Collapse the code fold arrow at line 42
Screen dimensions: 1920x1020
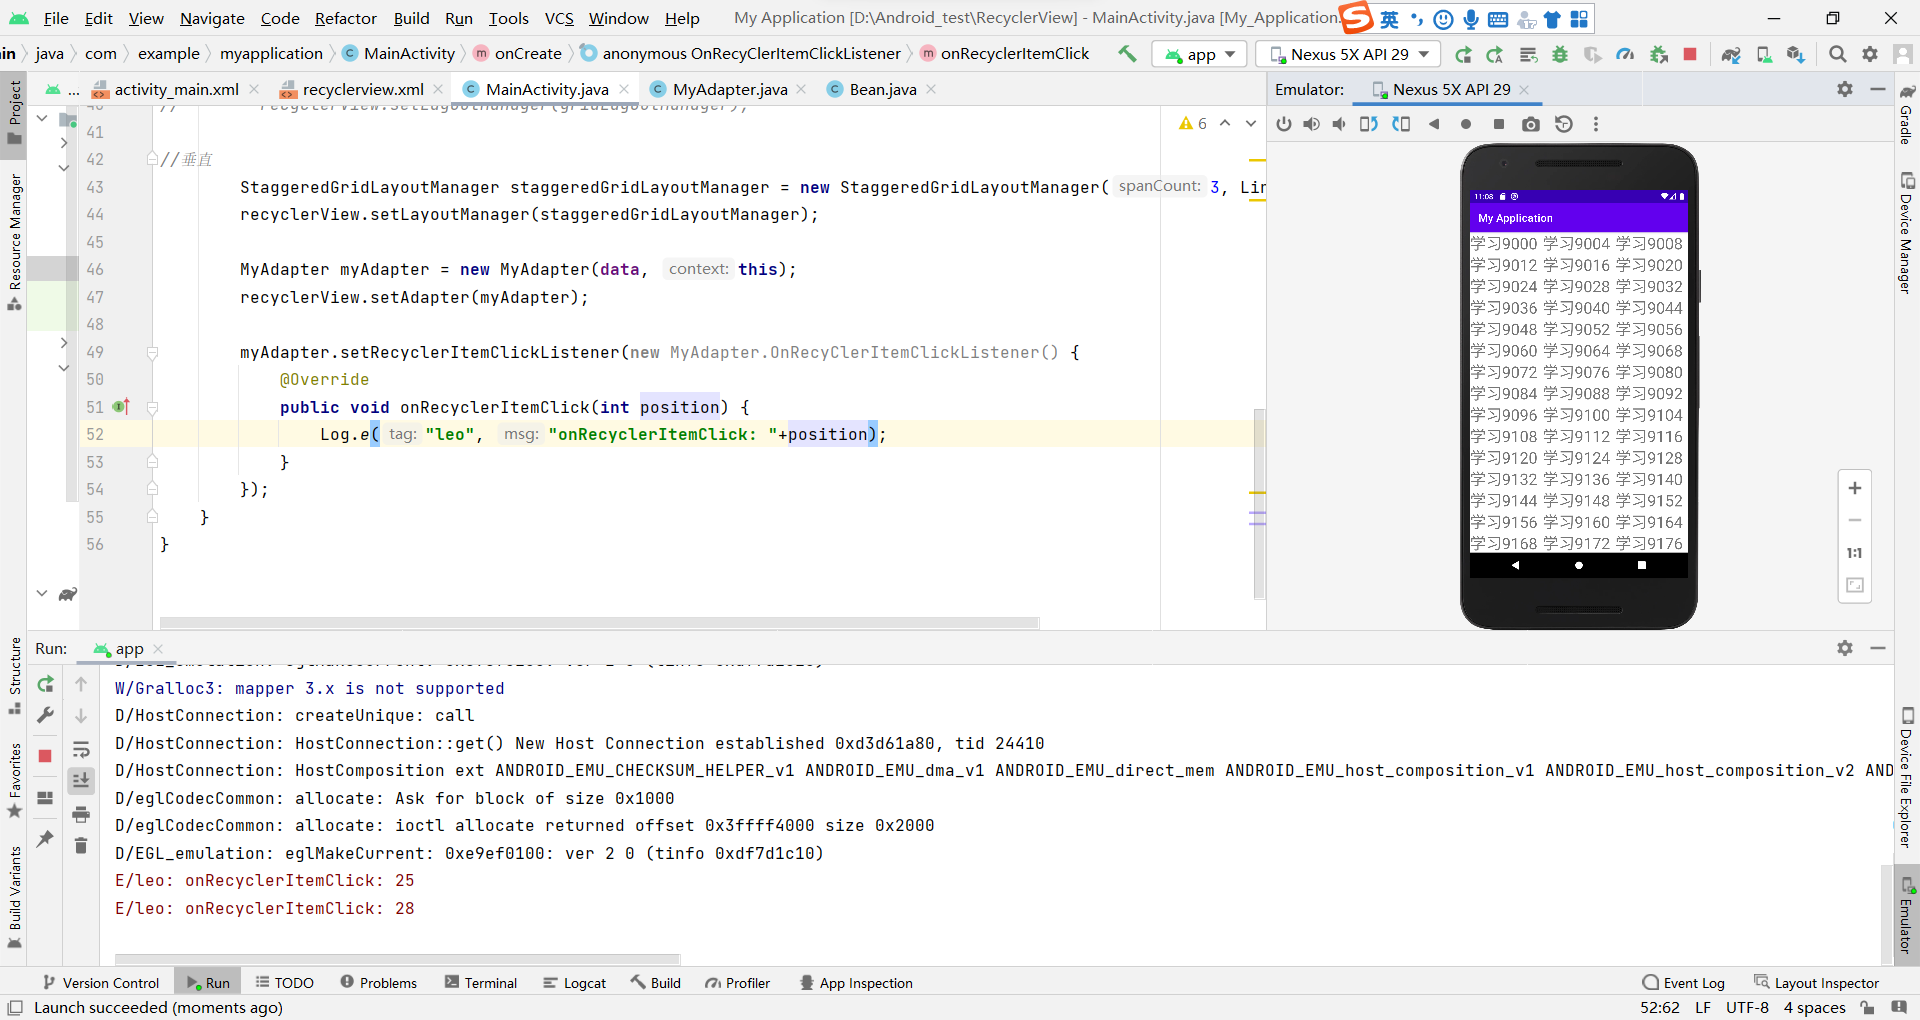[152, 159]
